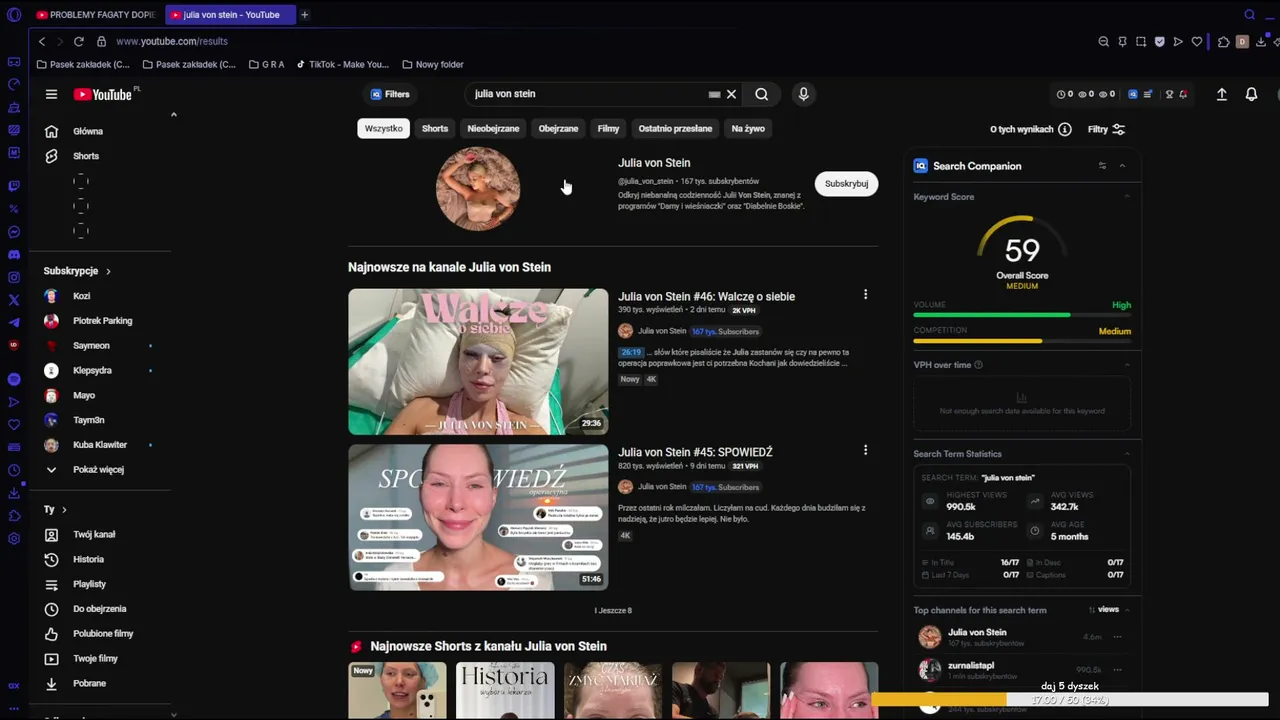Select the Filmy filter chip
This screenshot has height=720, width=1280.
point(608,128)
